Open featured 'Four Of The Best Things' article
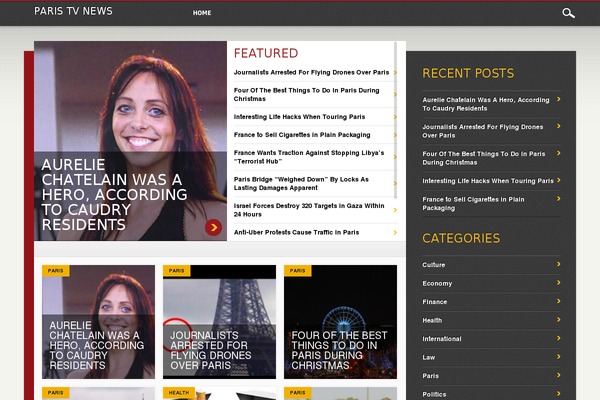Screen dimensions: 600x400 tap(307, 95)
